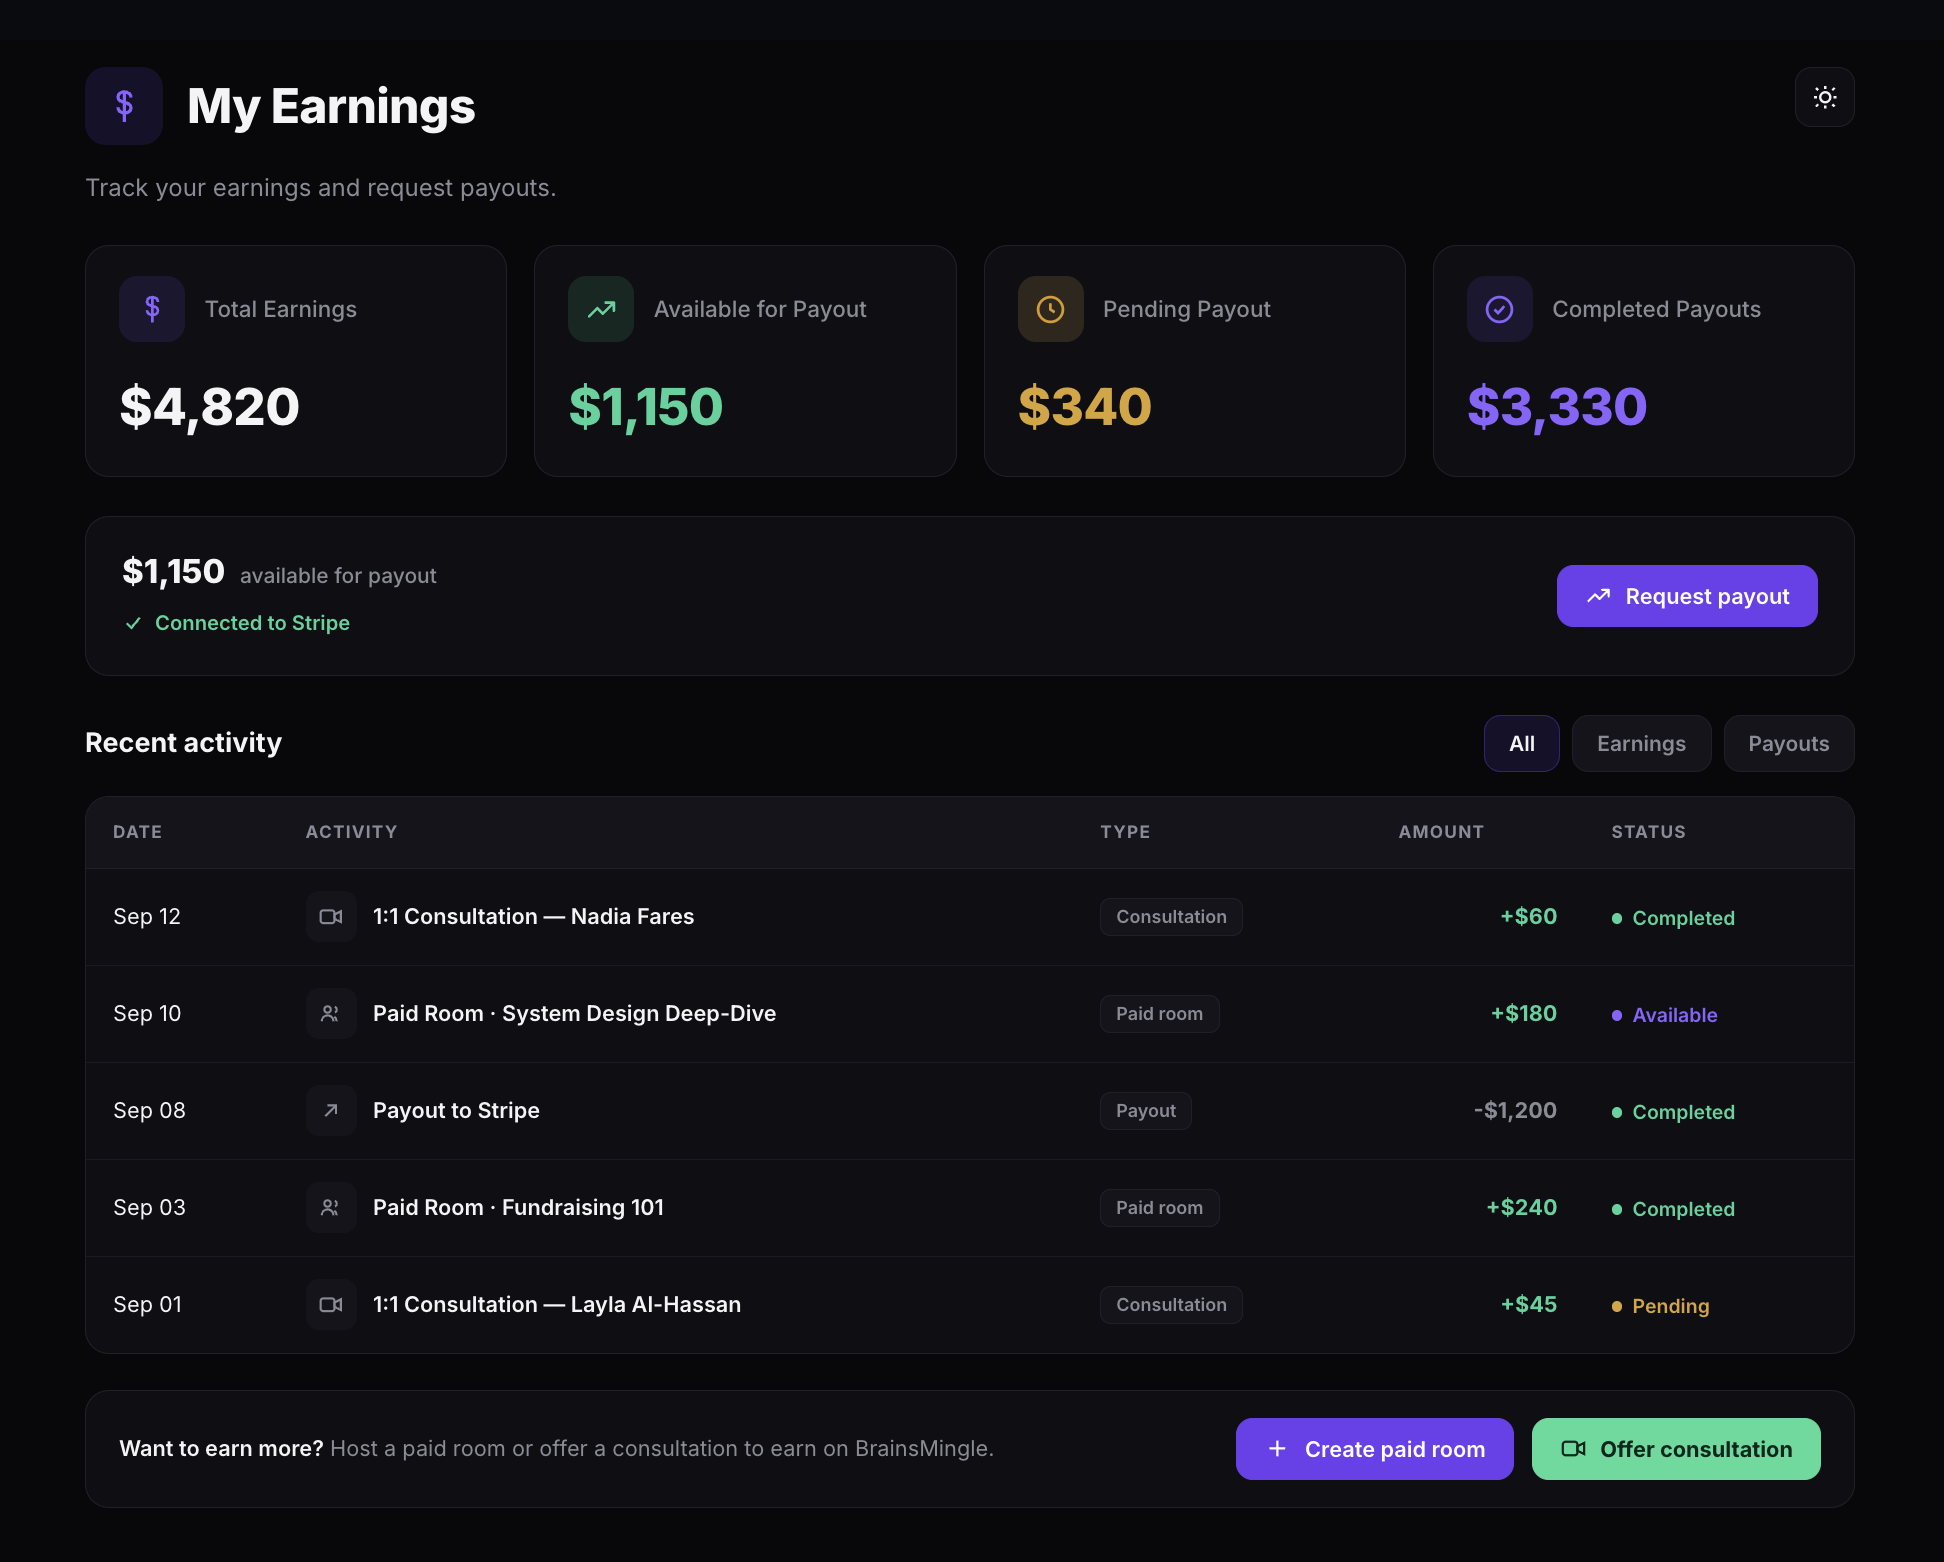
Task: Click the Pending Payout clock icon
Action: 1050,309
